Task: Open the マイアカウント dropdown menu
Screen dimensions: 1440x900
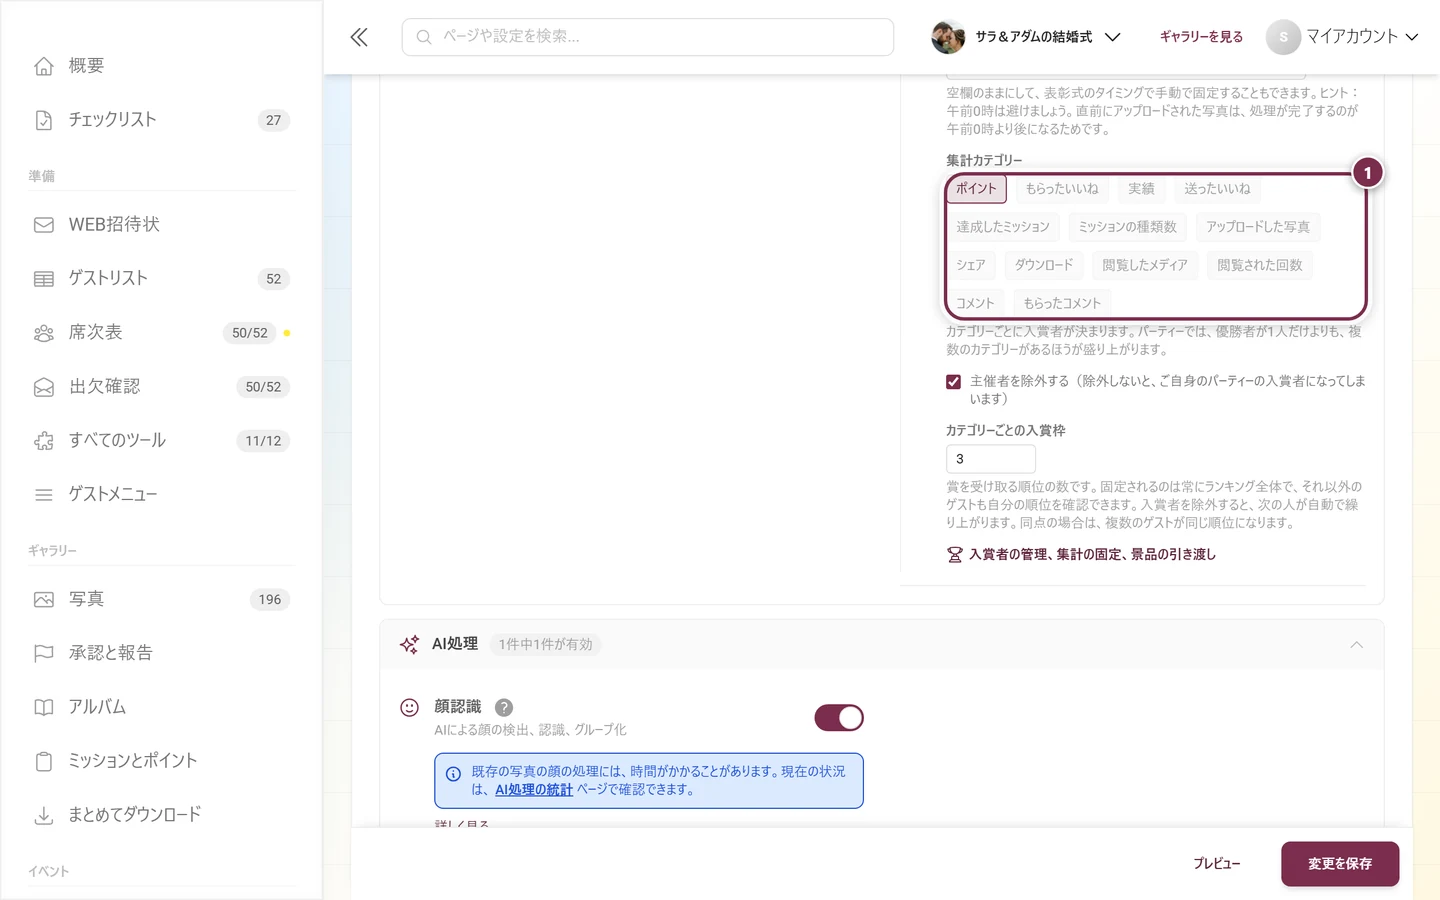Action: click(x=1343, y=37)
